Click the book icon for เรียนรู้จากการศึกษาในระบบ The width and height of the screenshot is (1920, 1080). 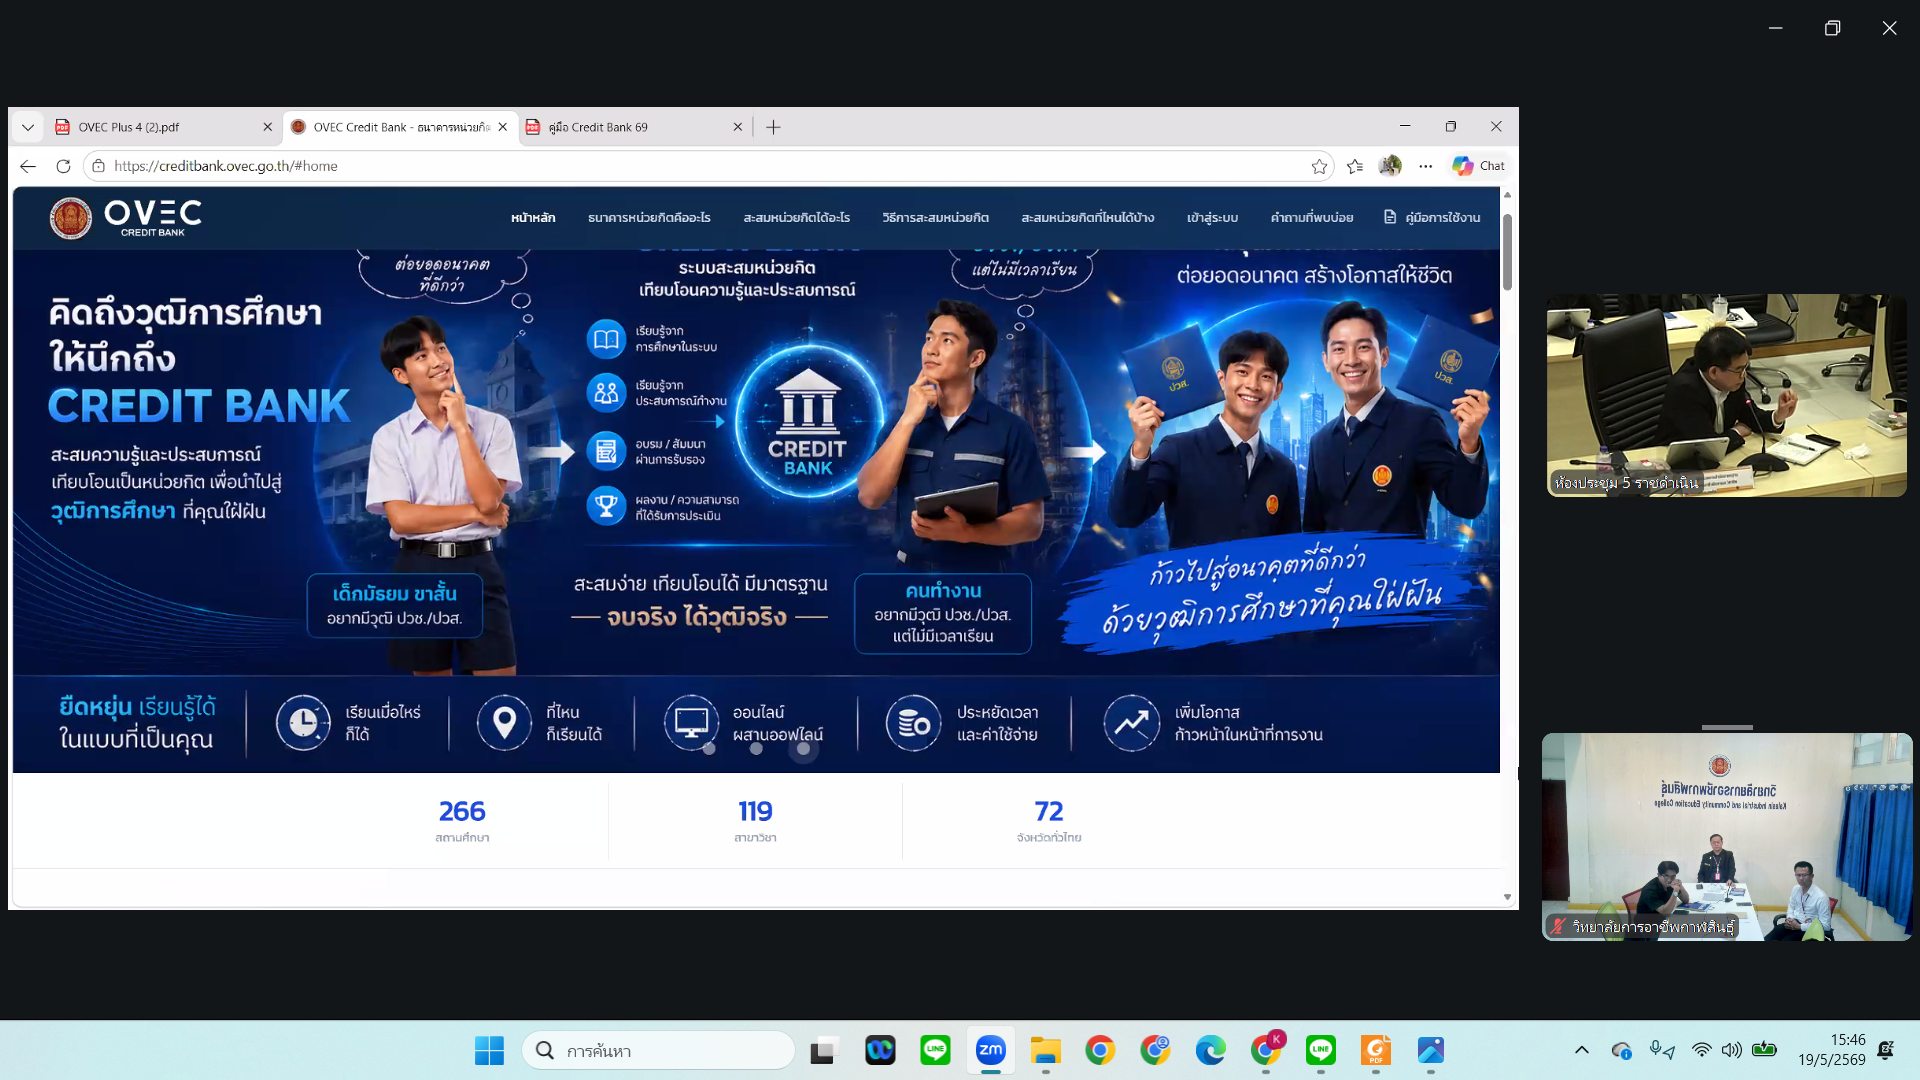pos(606,339)
